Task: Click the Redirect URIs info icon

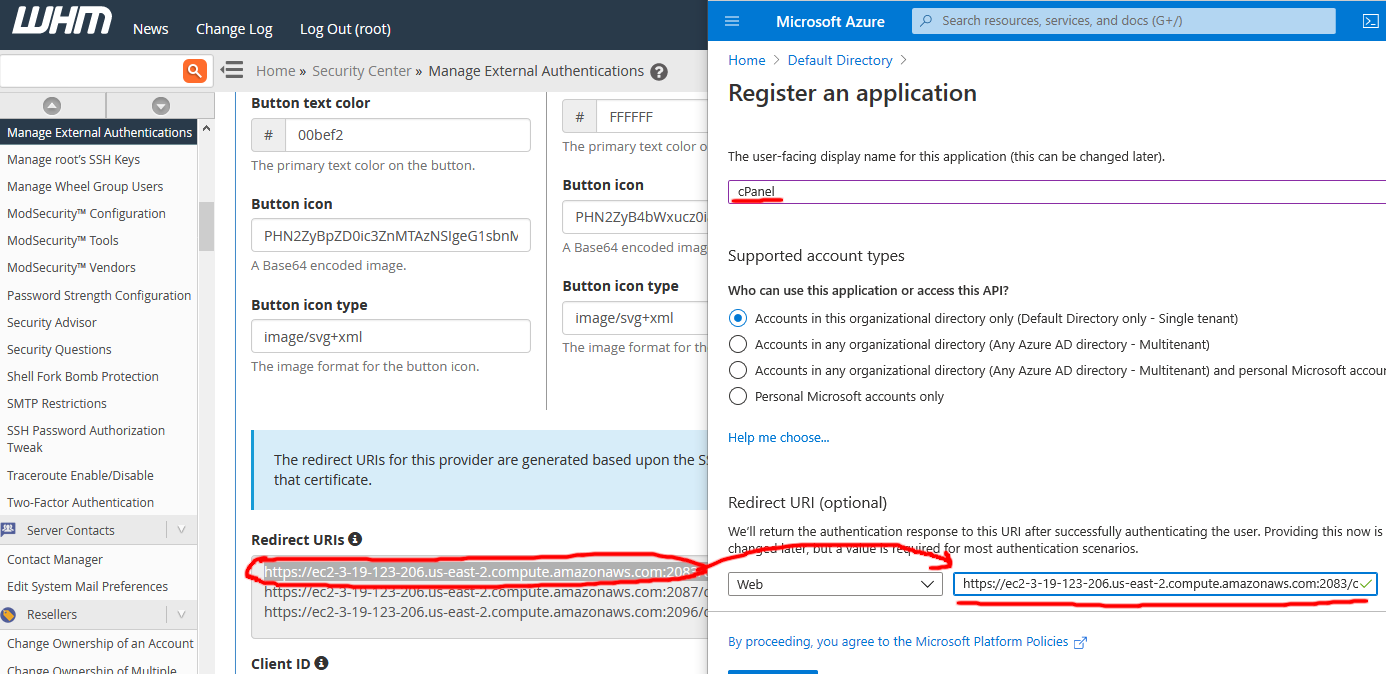Action: coord(355,539)
